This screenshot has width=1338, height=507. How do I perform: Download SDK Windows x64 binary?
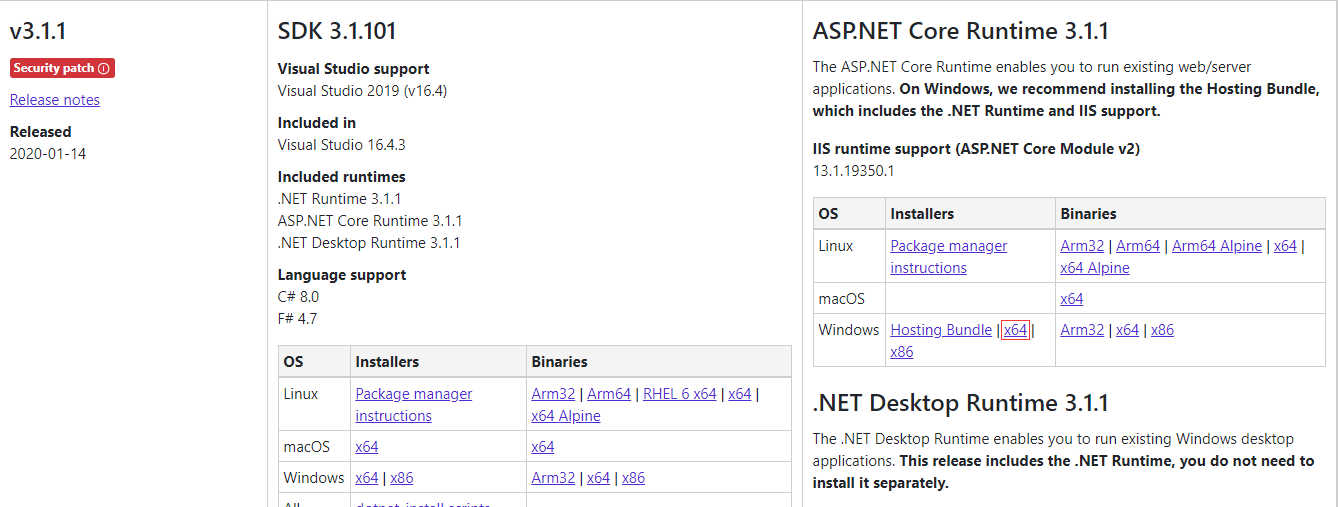(599, 478)
